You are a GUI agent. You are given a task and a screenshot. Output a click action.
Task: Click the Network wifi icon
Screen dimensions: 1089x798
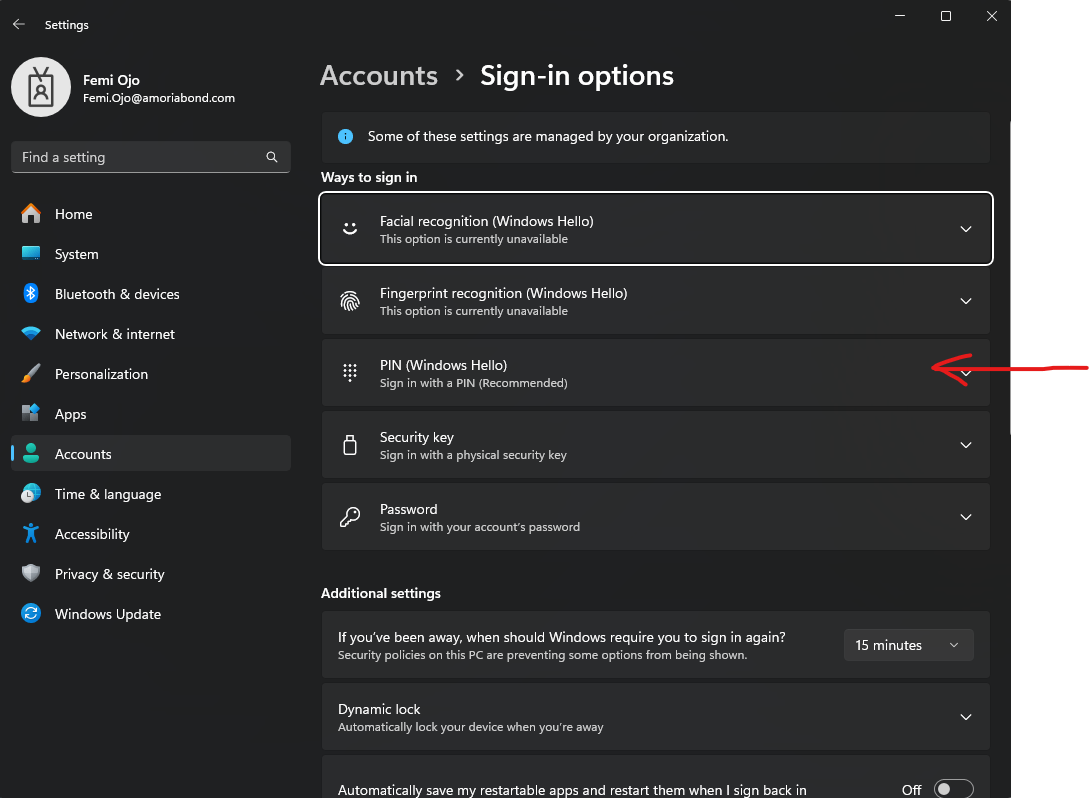tap(31, 333)
